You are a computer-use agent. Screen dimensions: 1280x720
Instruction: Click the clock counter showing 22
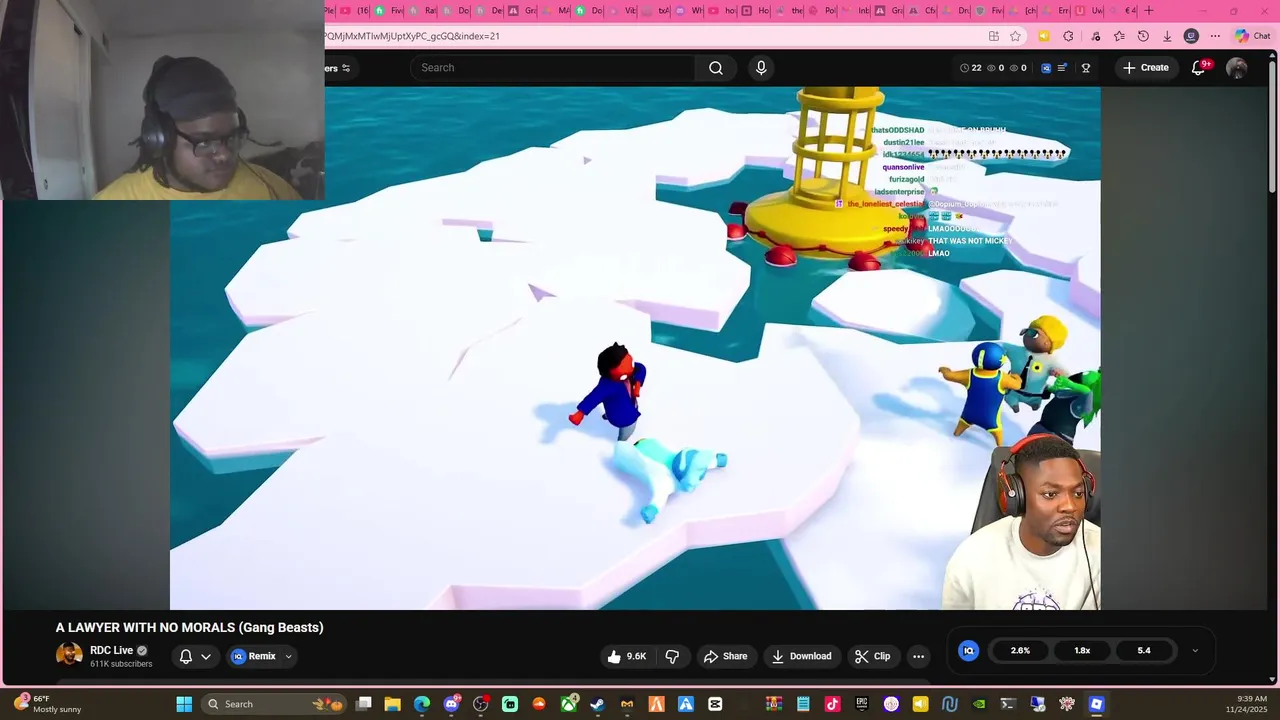point(971,68)
